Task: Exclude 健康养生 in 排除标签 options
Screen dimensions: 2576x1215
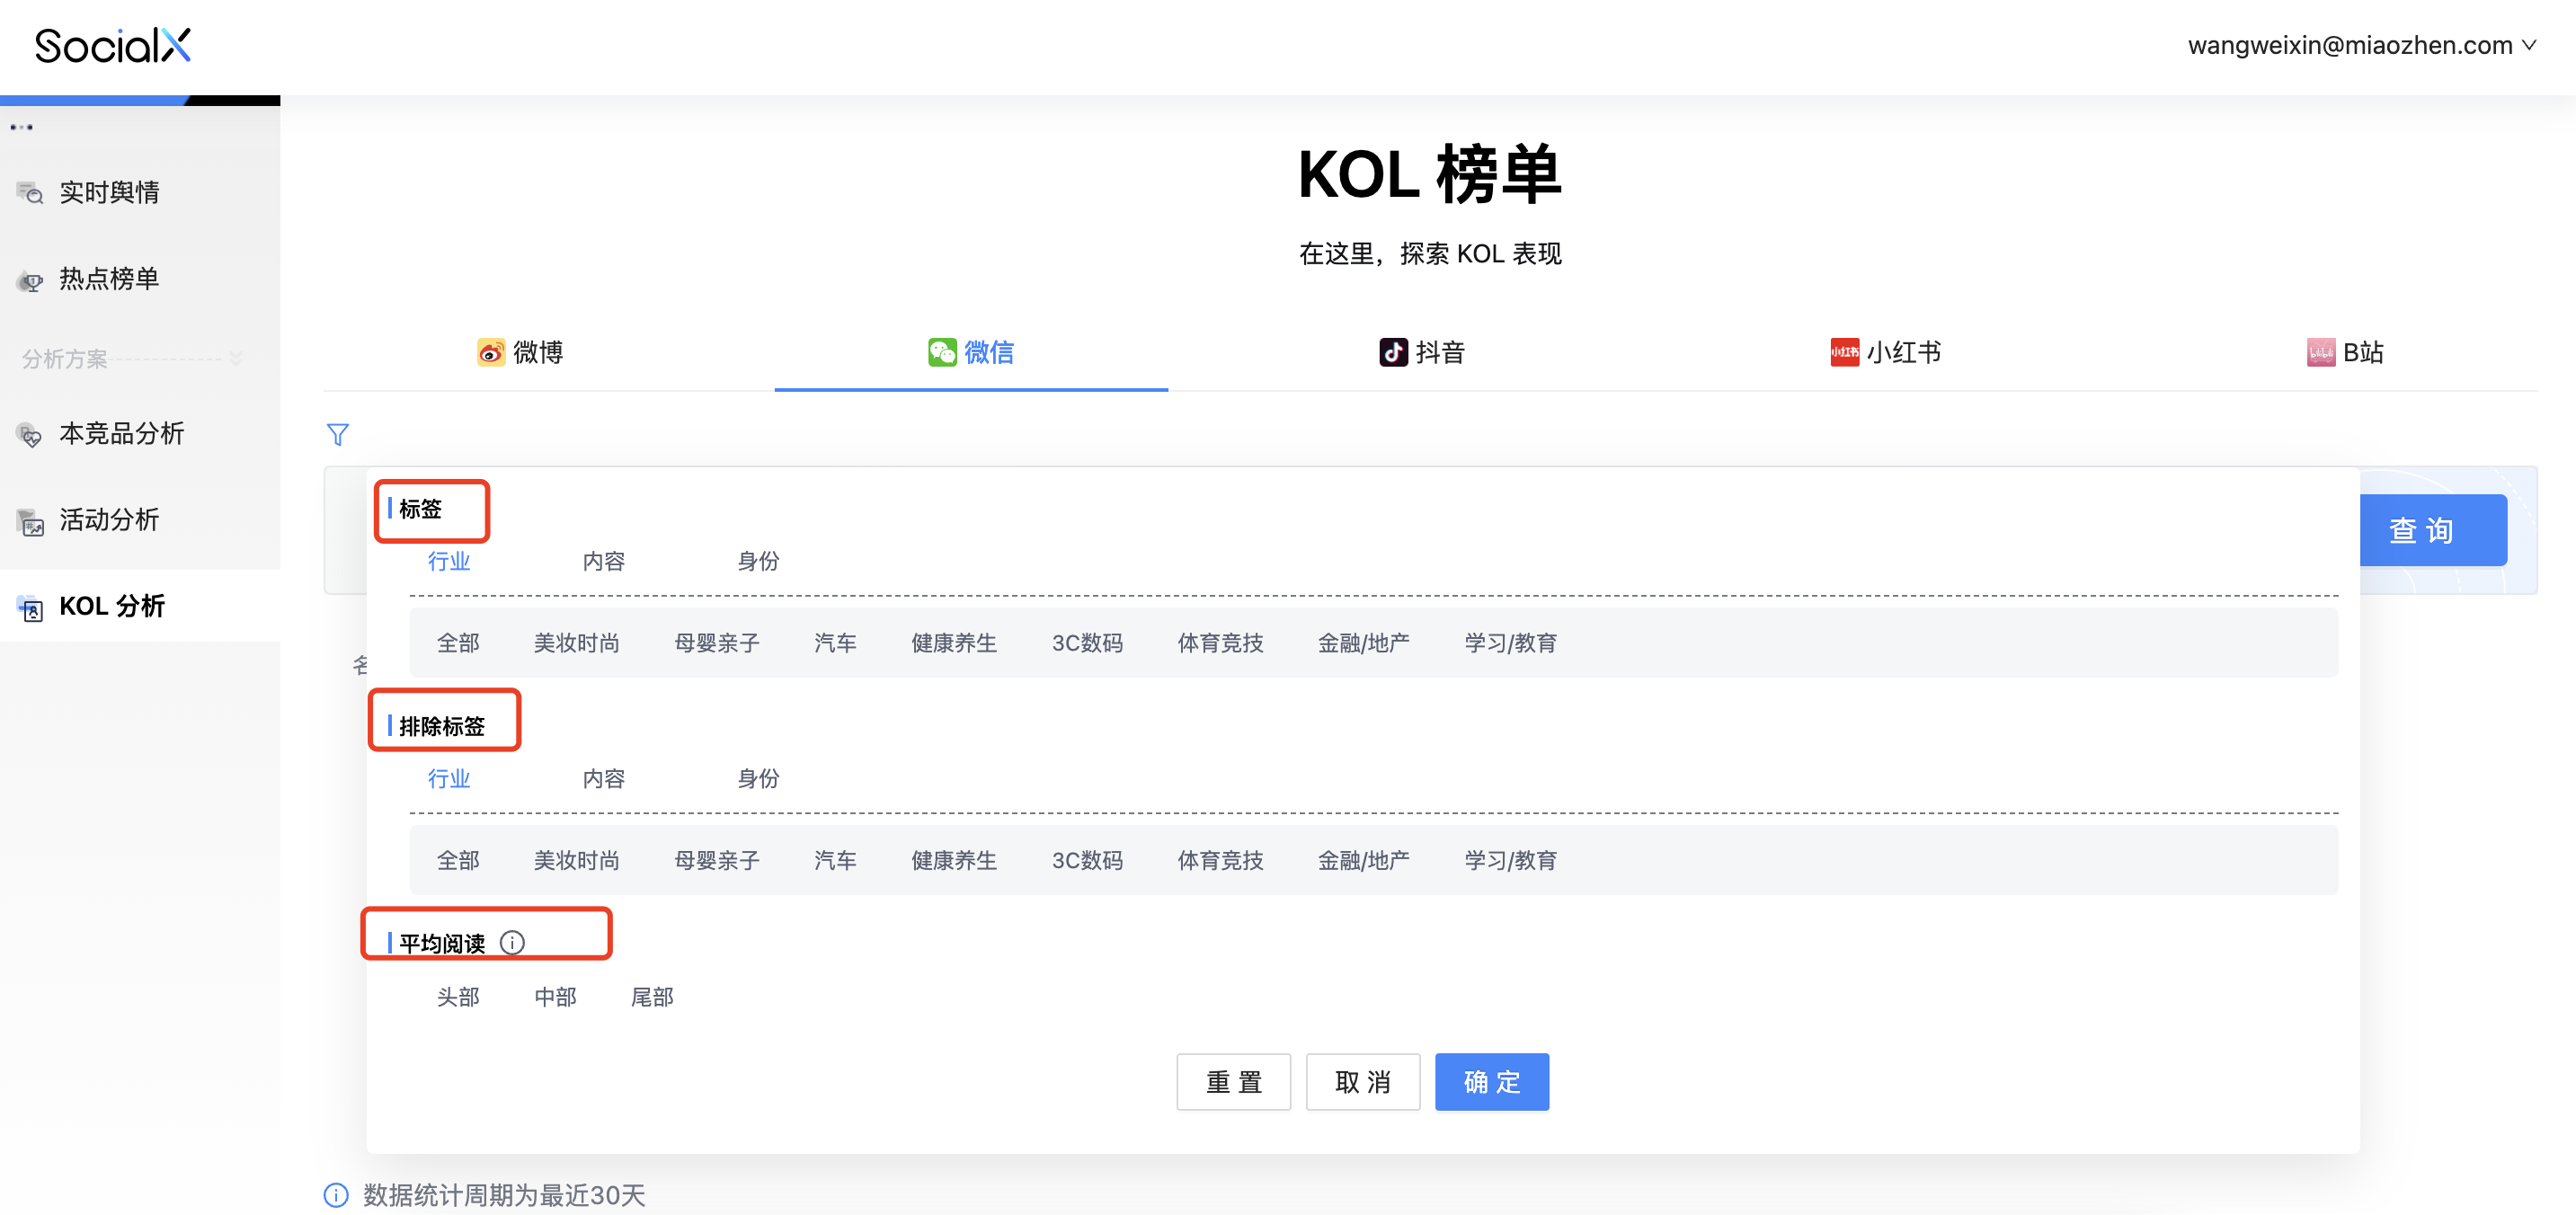Action: [954, 860]
